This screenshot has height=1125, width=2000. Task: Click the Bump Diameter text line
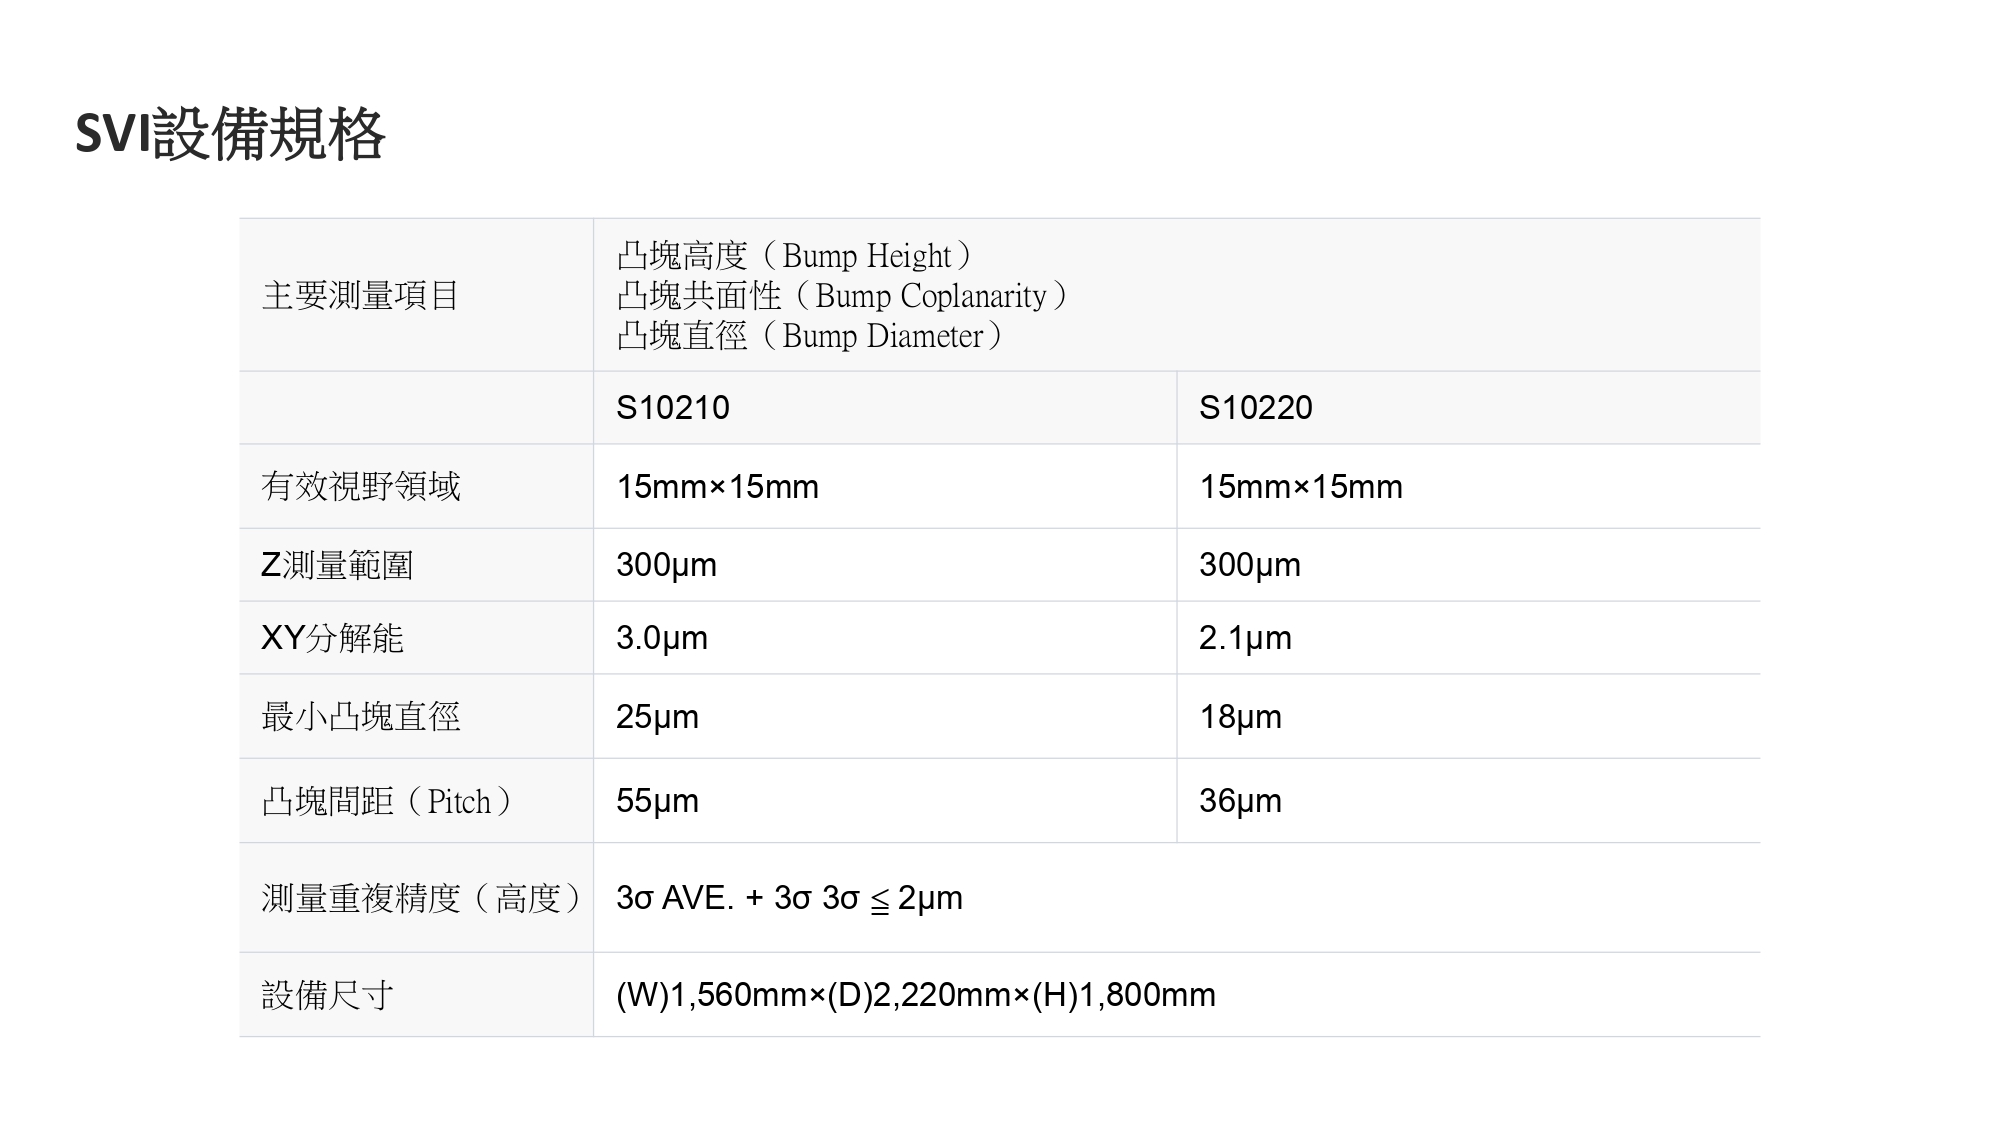click(809, 336)
